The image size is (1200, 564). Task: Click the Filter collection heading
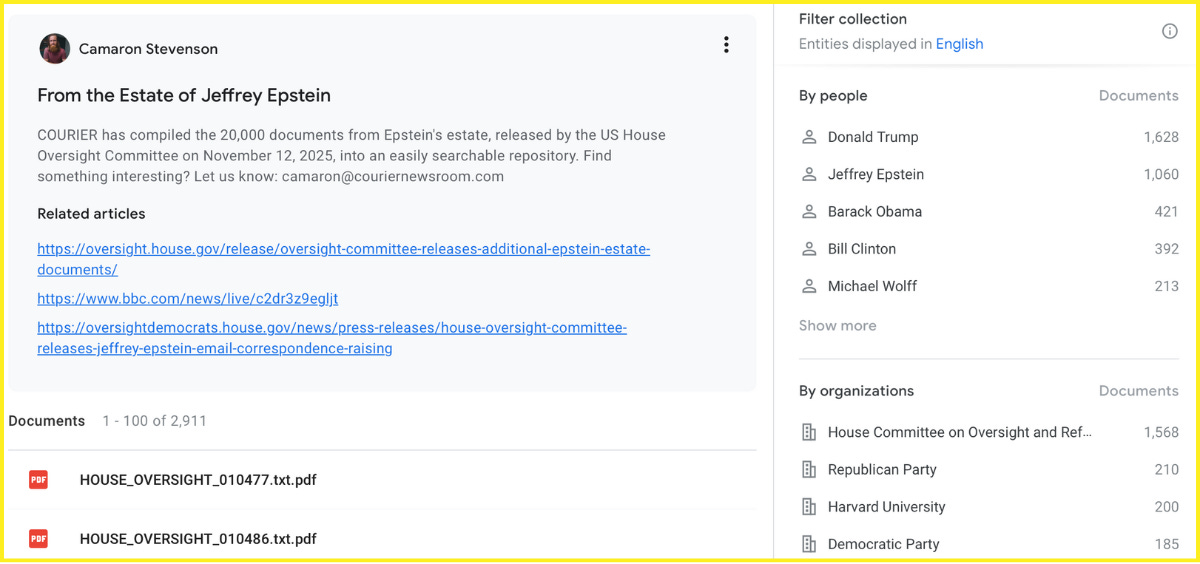[x=853, y=19]
